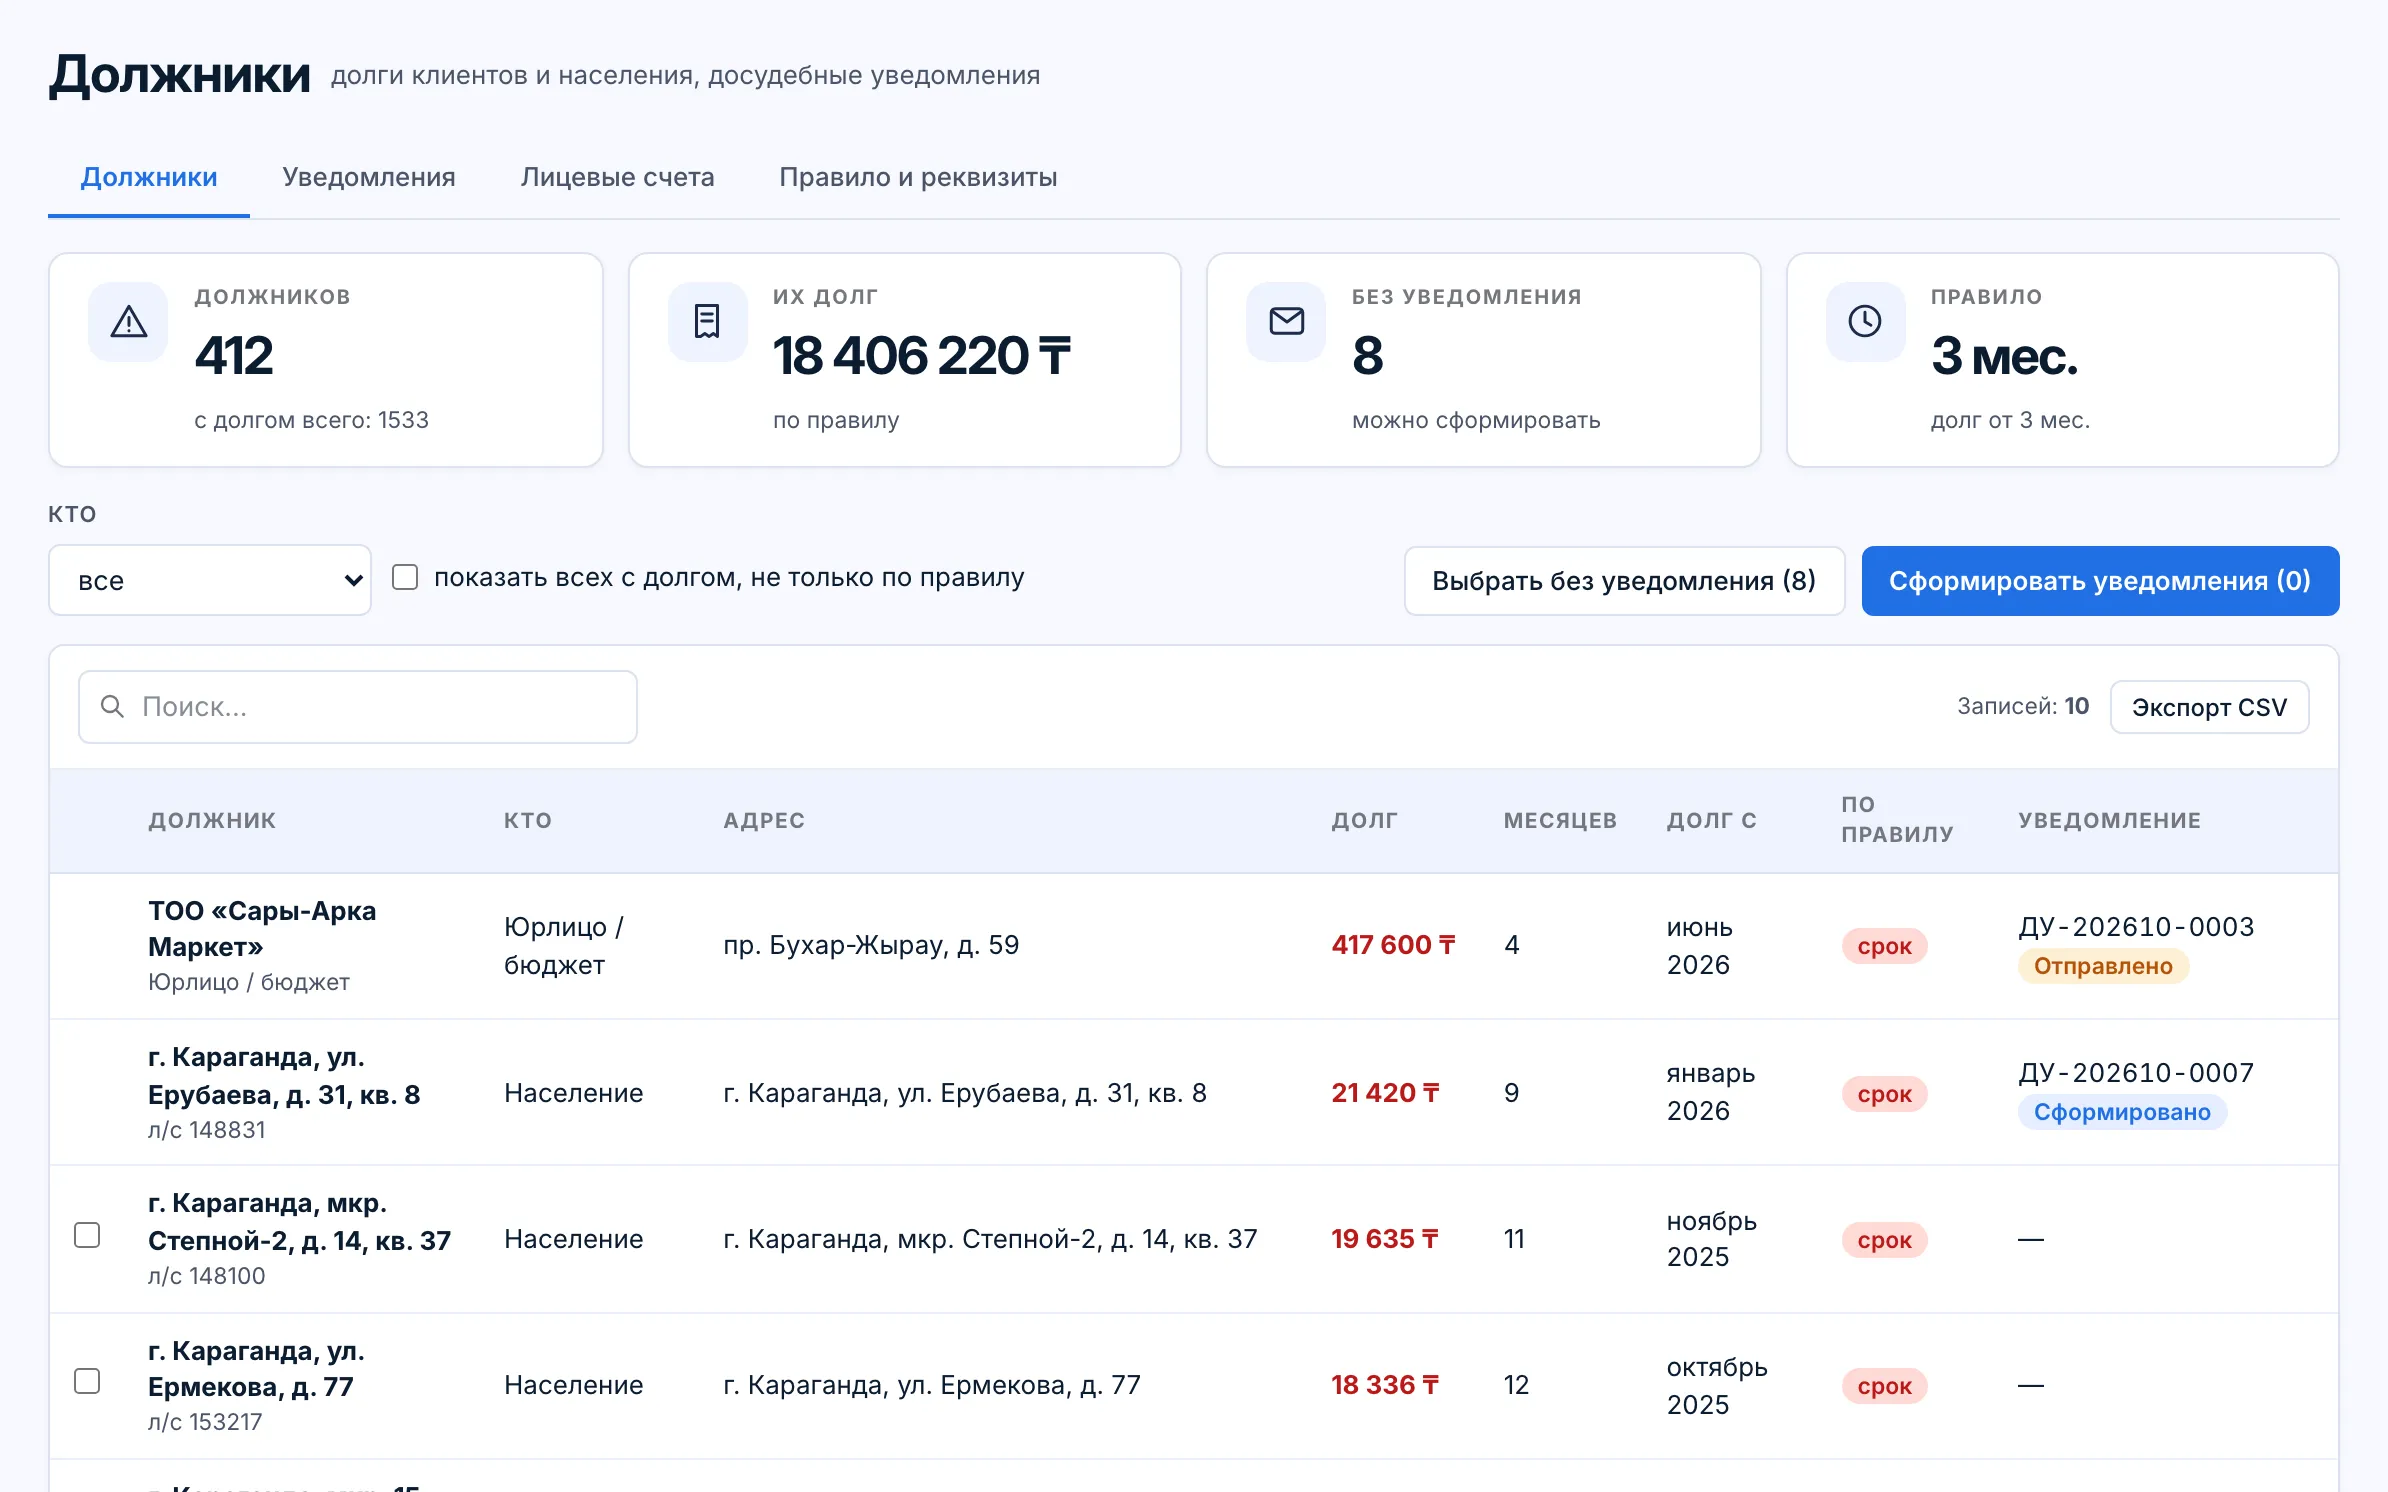The image size is (2388, 1492).
Task: Go to Правило и реквизиты tab
Action: coord(918,177)
